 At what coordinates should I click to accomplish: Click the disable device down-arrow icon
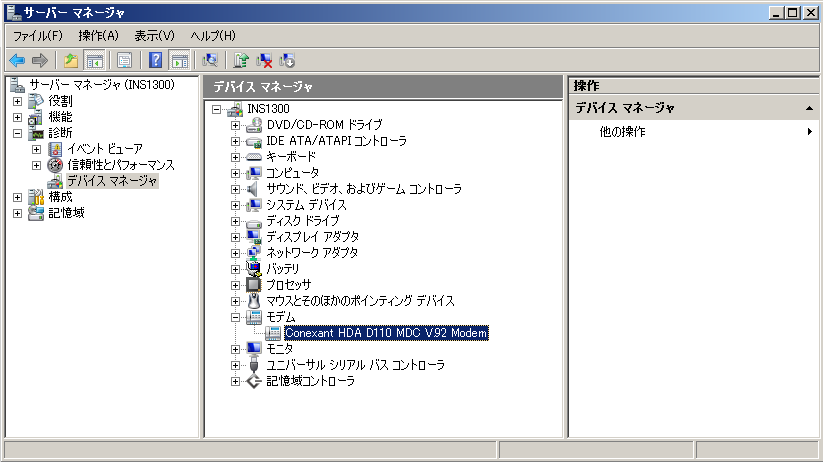point(287,61)
